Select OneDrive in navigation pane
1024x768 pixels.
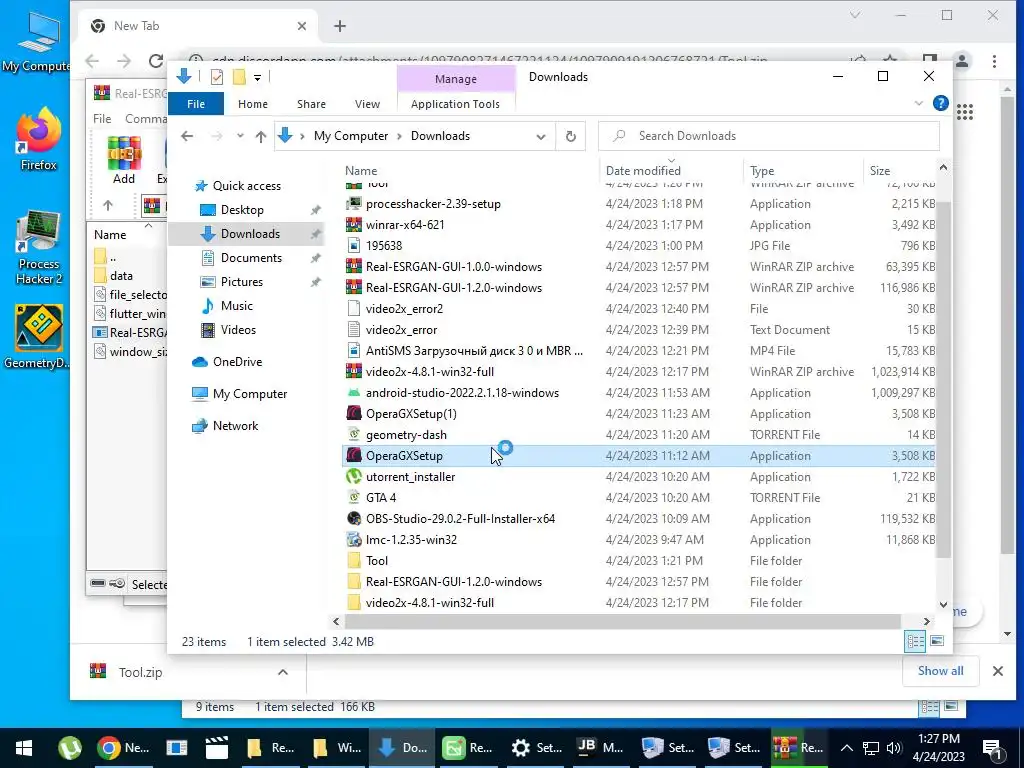[237, 361]
